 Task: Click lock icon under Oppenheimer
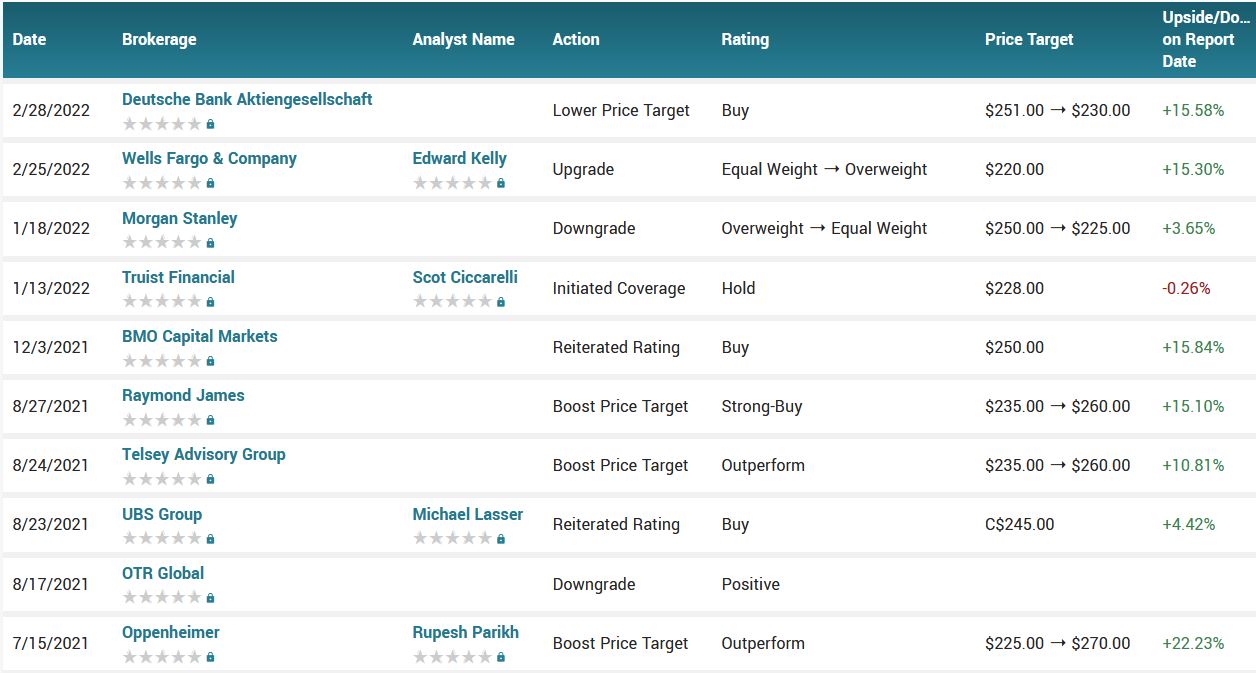point(210,657)
